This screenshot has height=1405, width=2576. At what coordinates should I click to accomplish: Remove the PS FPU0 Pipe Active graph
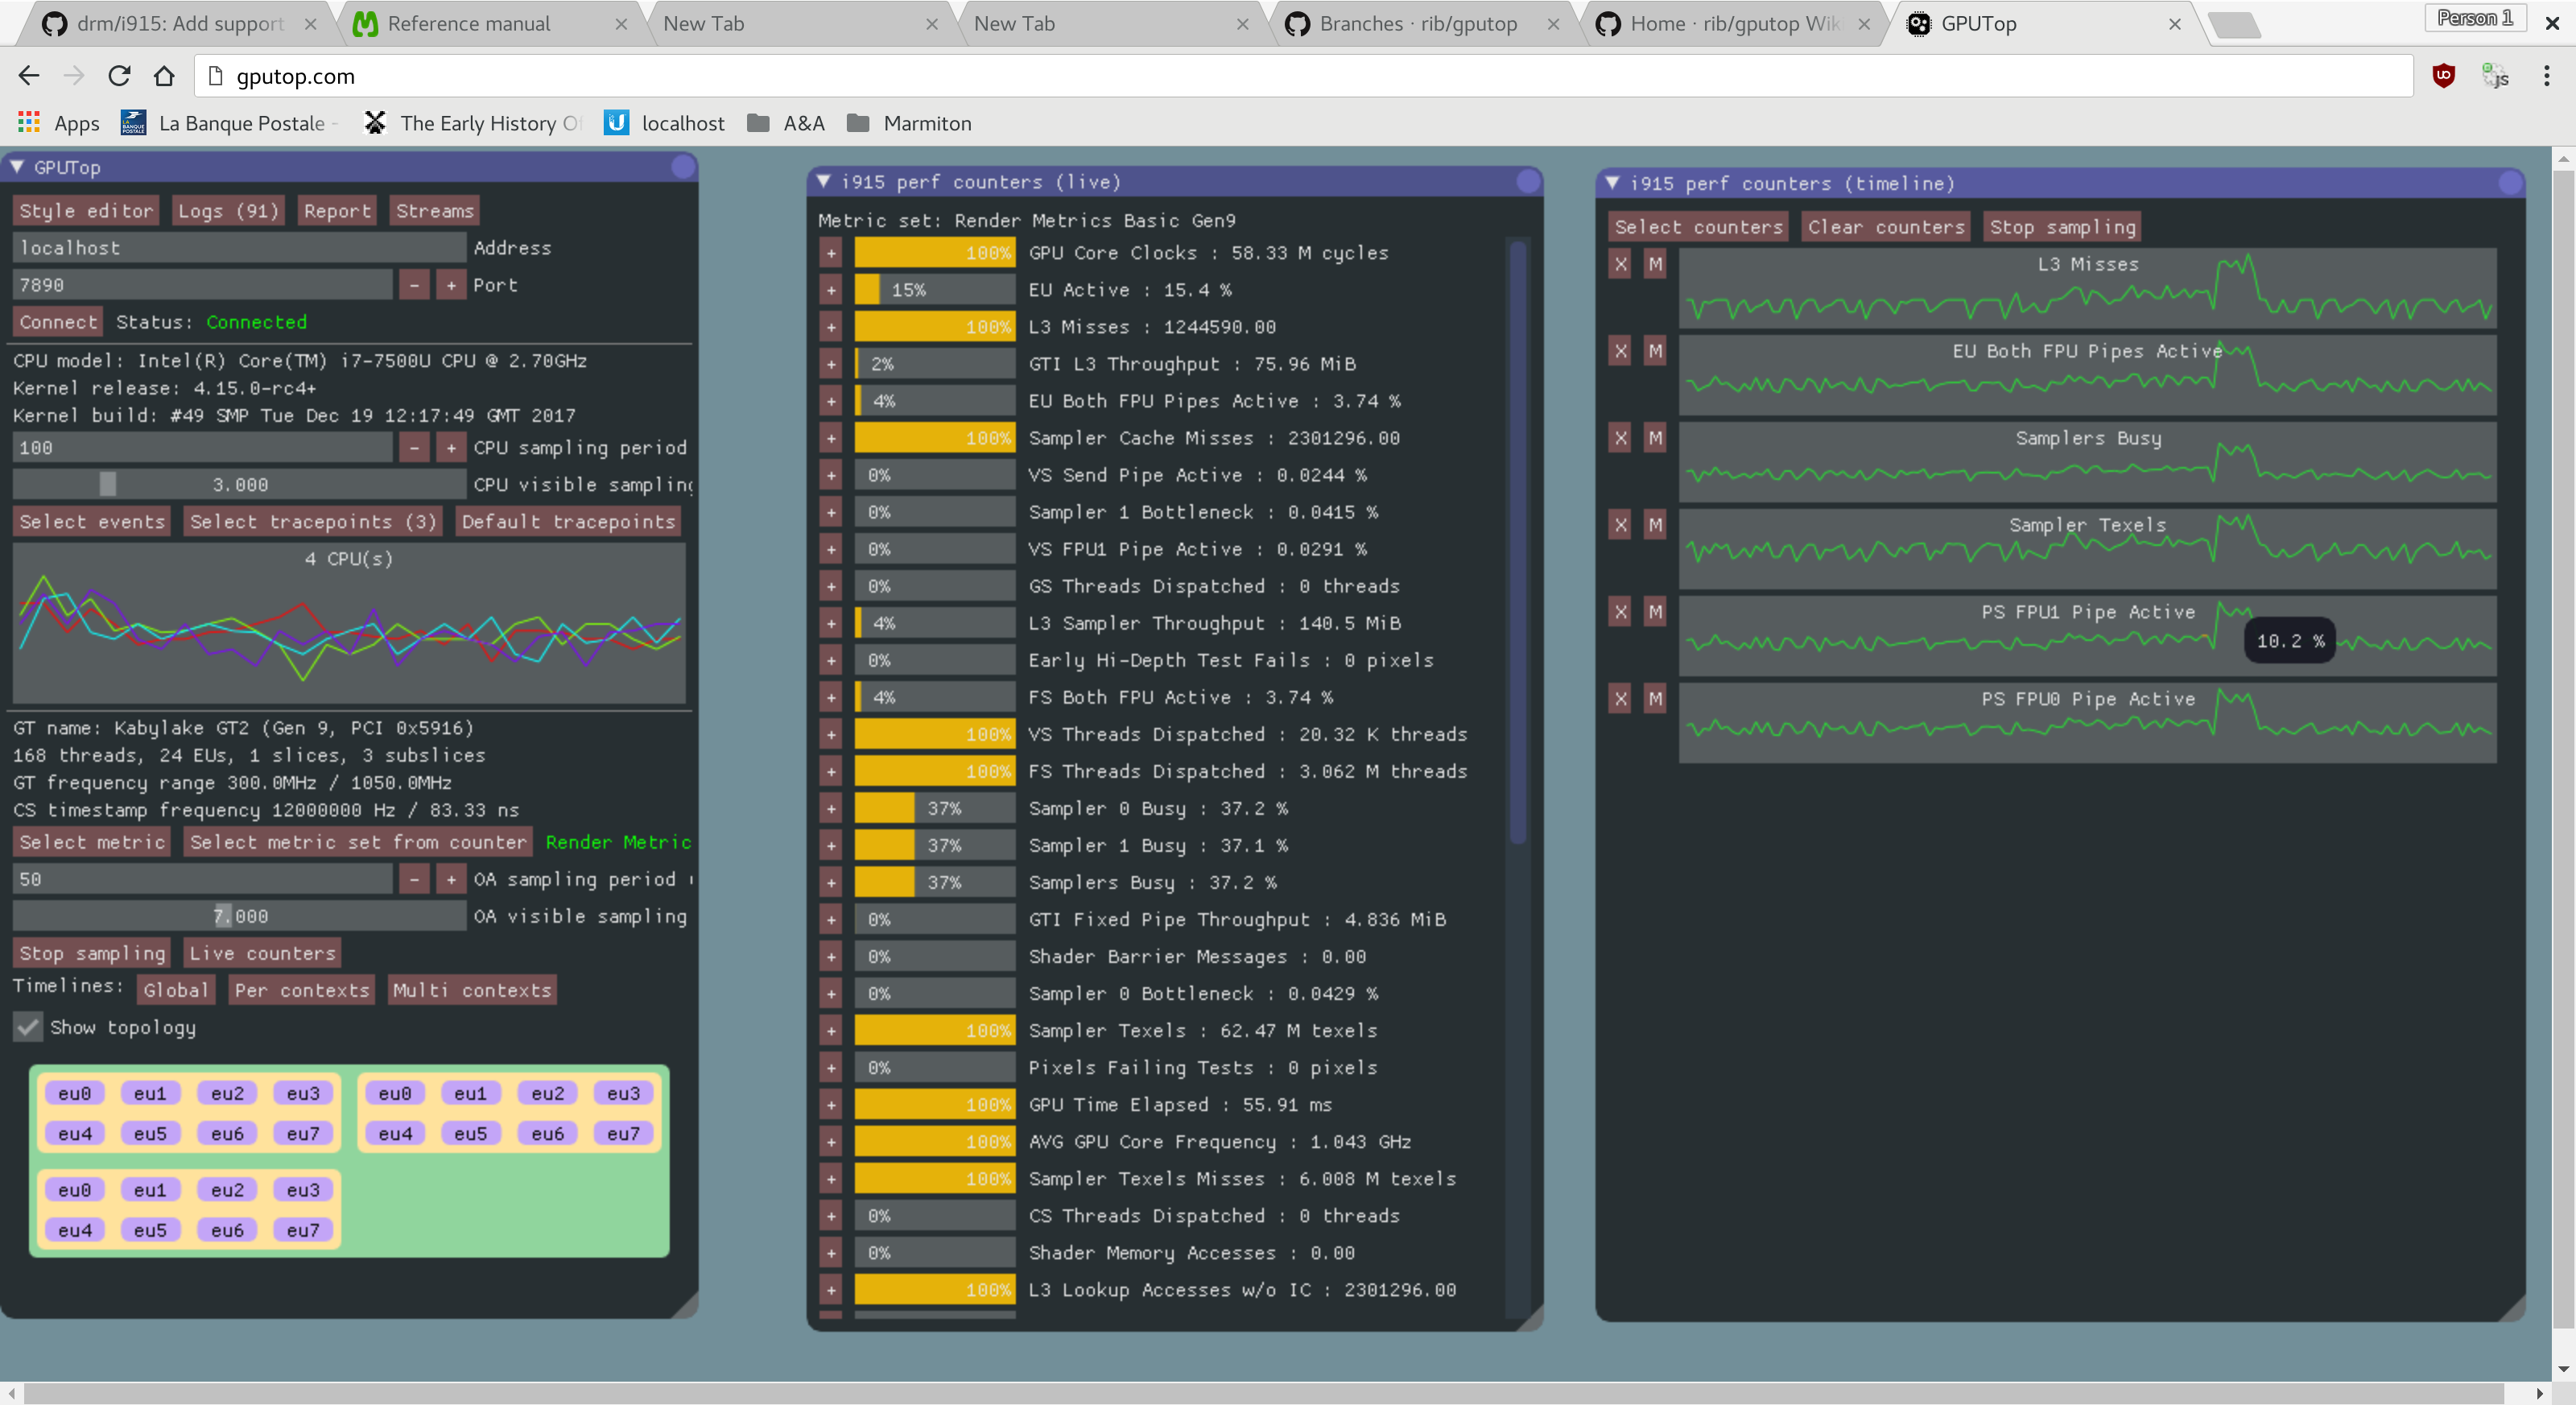(x=1620, y=699)
